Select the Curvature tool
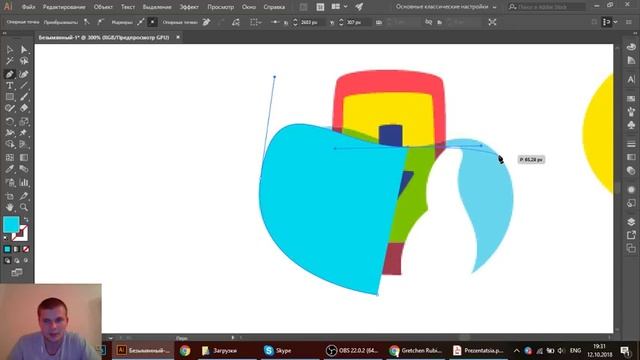This screenshot has width=640, height=360. click(x=24, y=74)
